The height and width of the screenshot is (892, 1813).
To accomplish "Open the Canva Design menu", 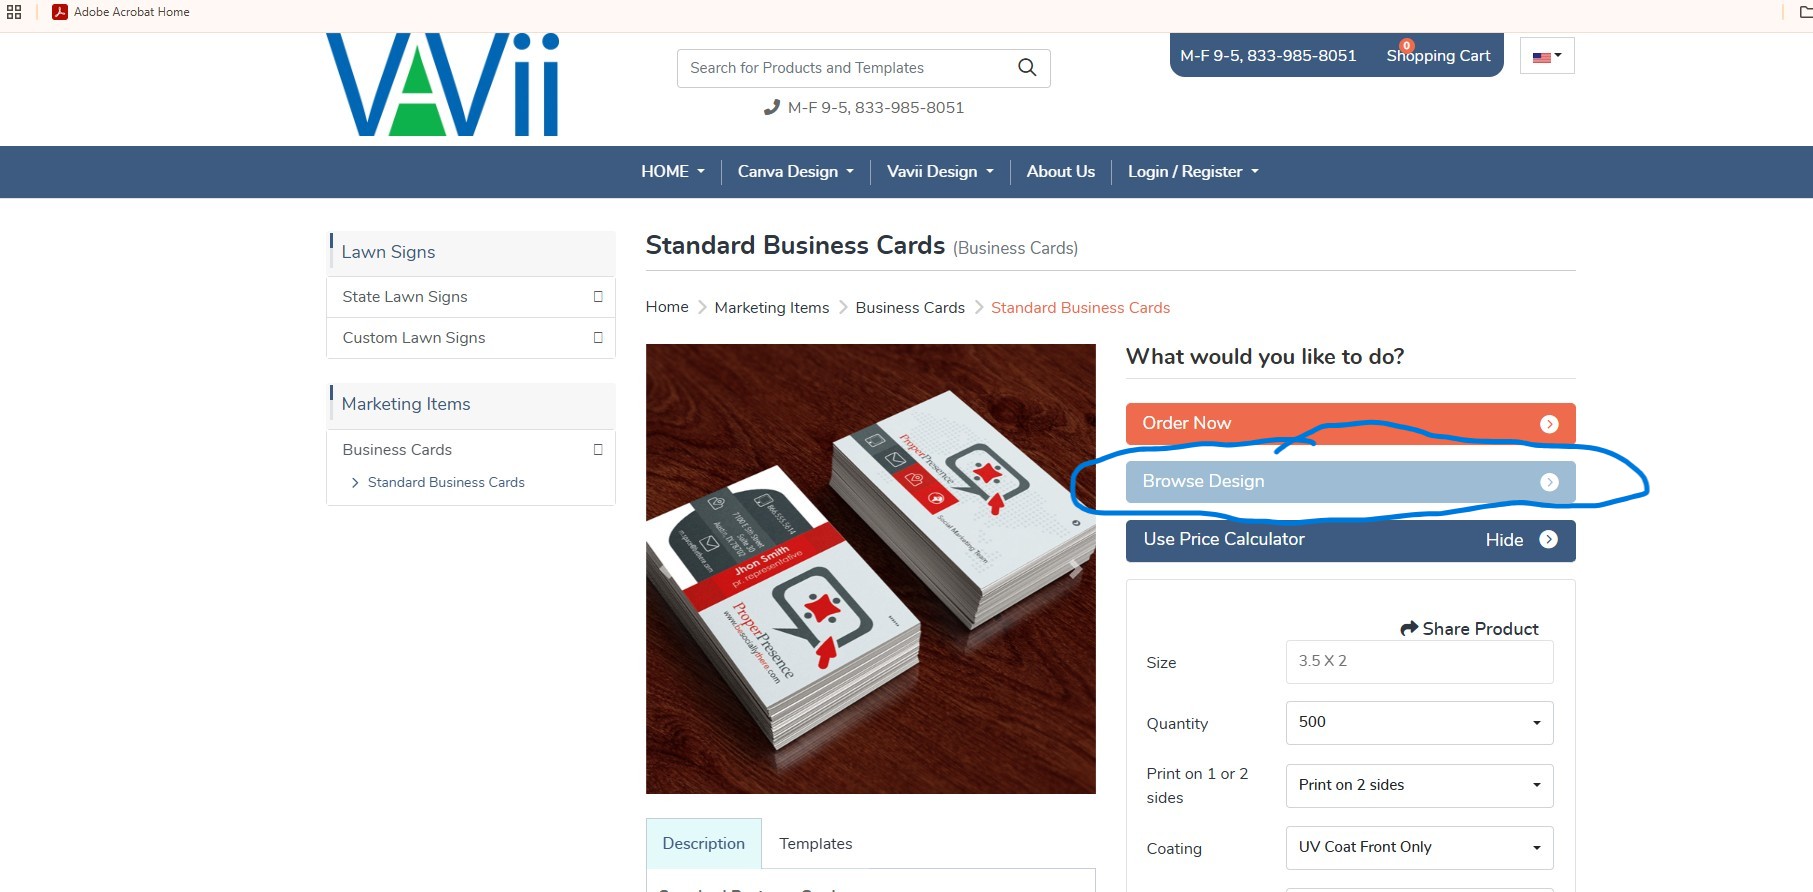I will click(x=796, y=172).
